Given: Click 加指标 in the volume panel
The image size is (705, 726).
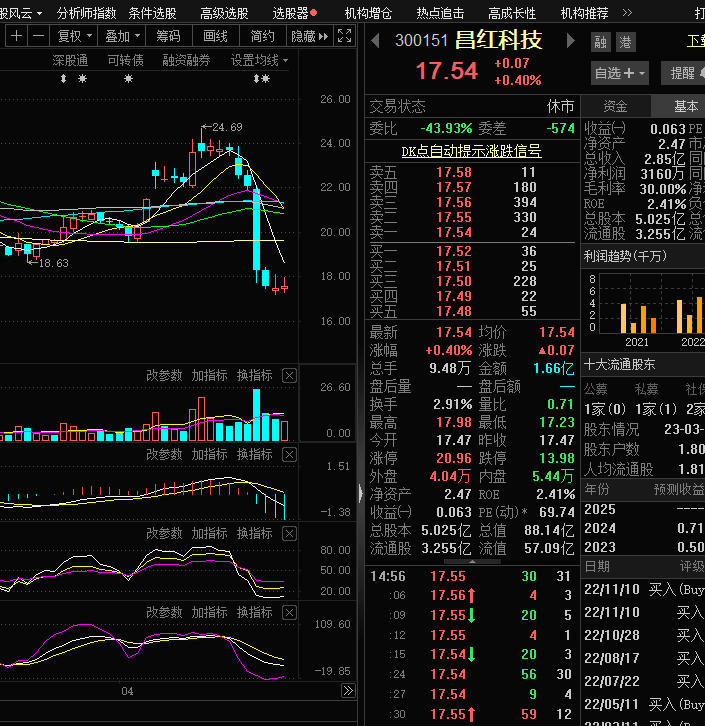Looking at the screenshot, I should click(209, 376).
